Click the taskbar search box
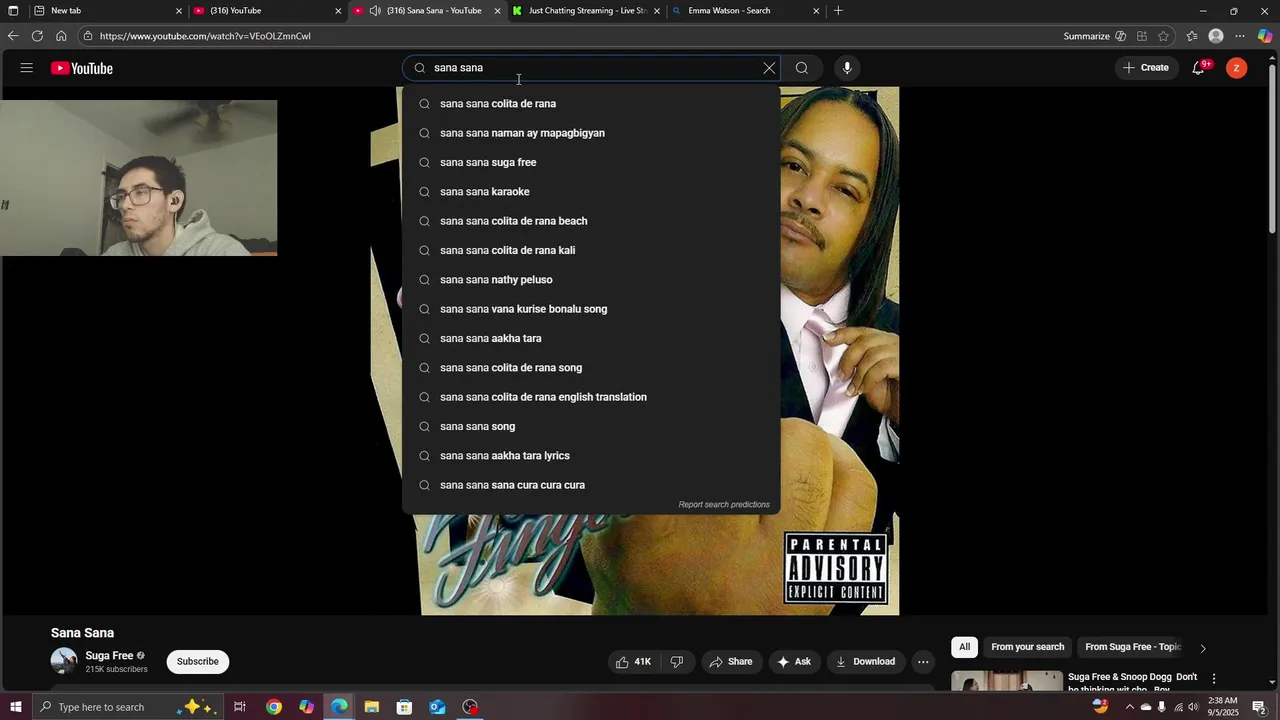Image resolution: width=1280 pixels, height=720 pixels. (127, 707)
